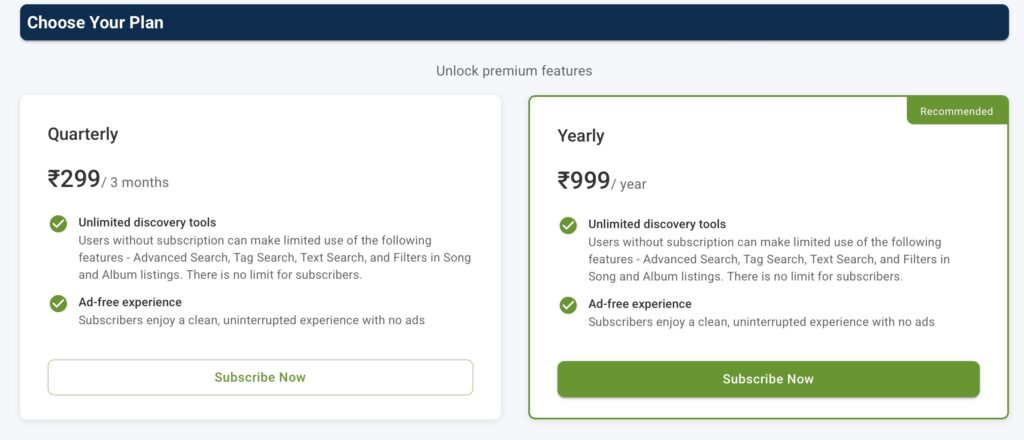
Task: Click Quarterly plan's Subscribe Now button
Action: (x=260, y=377)
